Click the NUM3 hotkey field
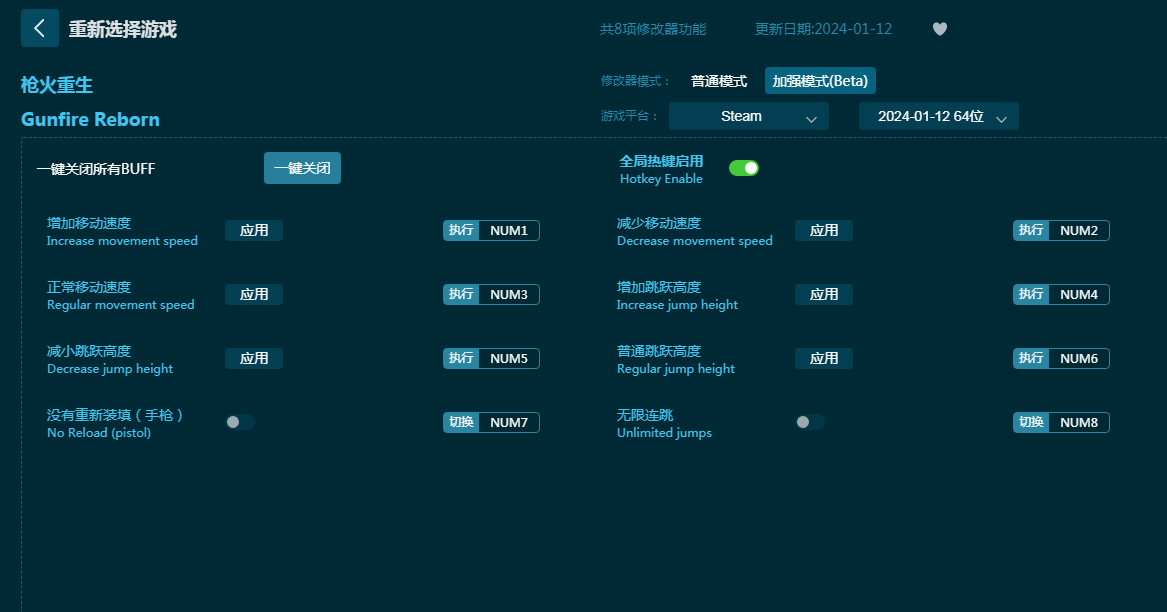The height and width of the screenshot is (612, 1167). pyautogui.click(x=509, y=295)
